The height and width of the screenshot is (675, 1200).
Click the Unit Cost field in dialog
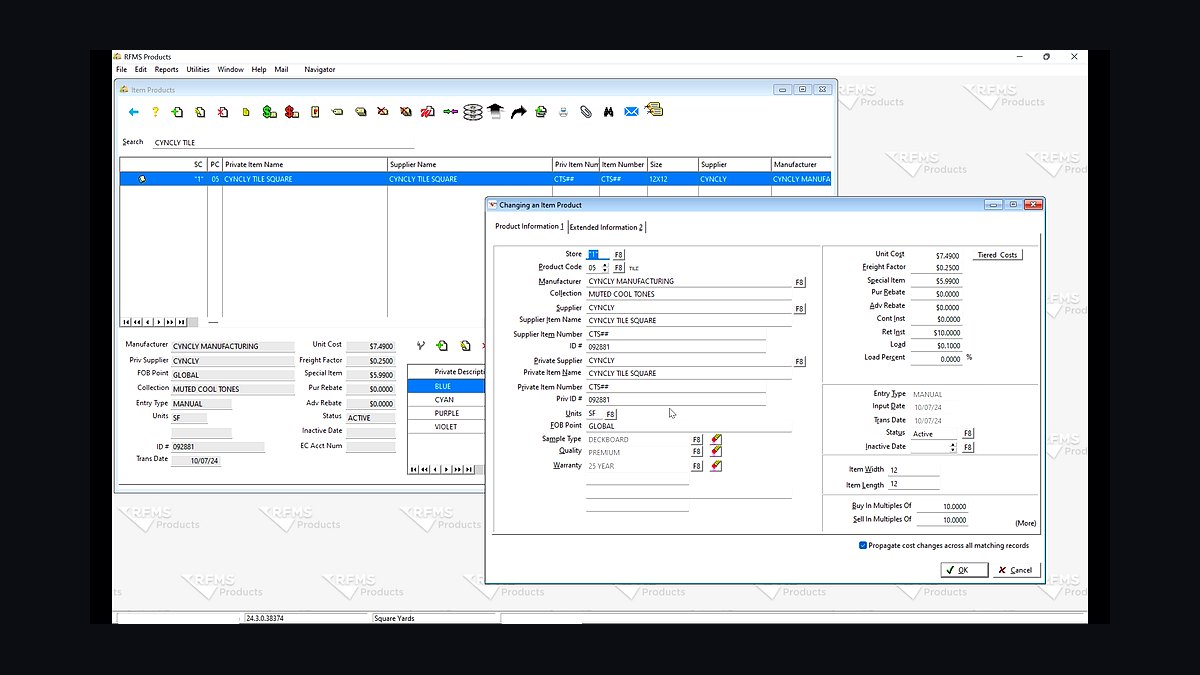point(938,255)
